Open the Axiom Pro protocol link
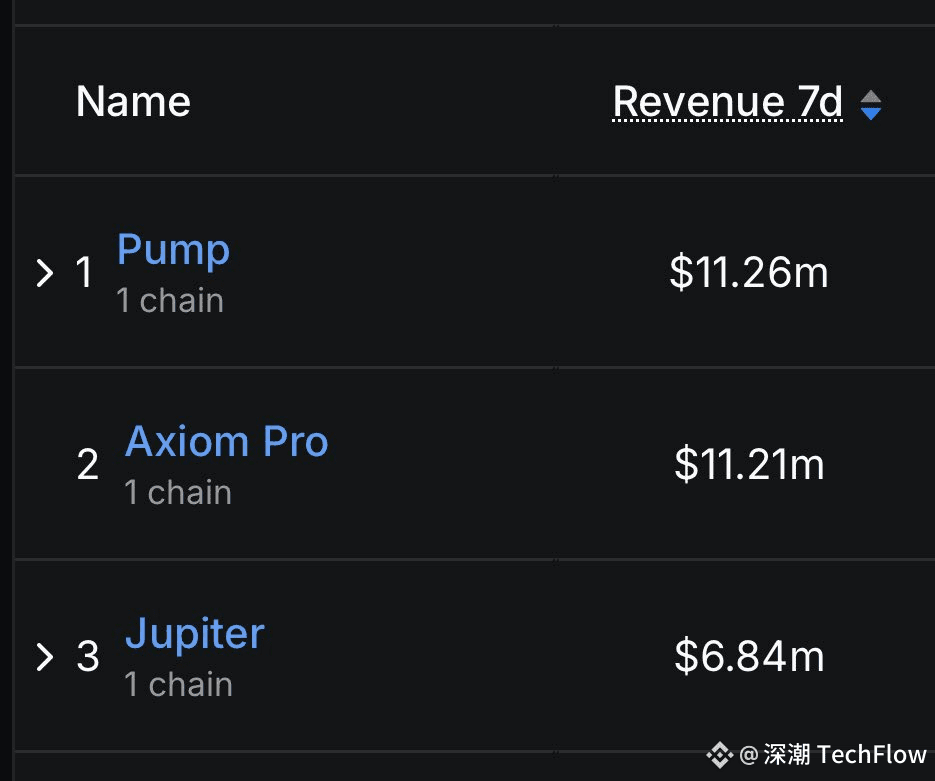The image size is (935, 781). tap(227, 441)
